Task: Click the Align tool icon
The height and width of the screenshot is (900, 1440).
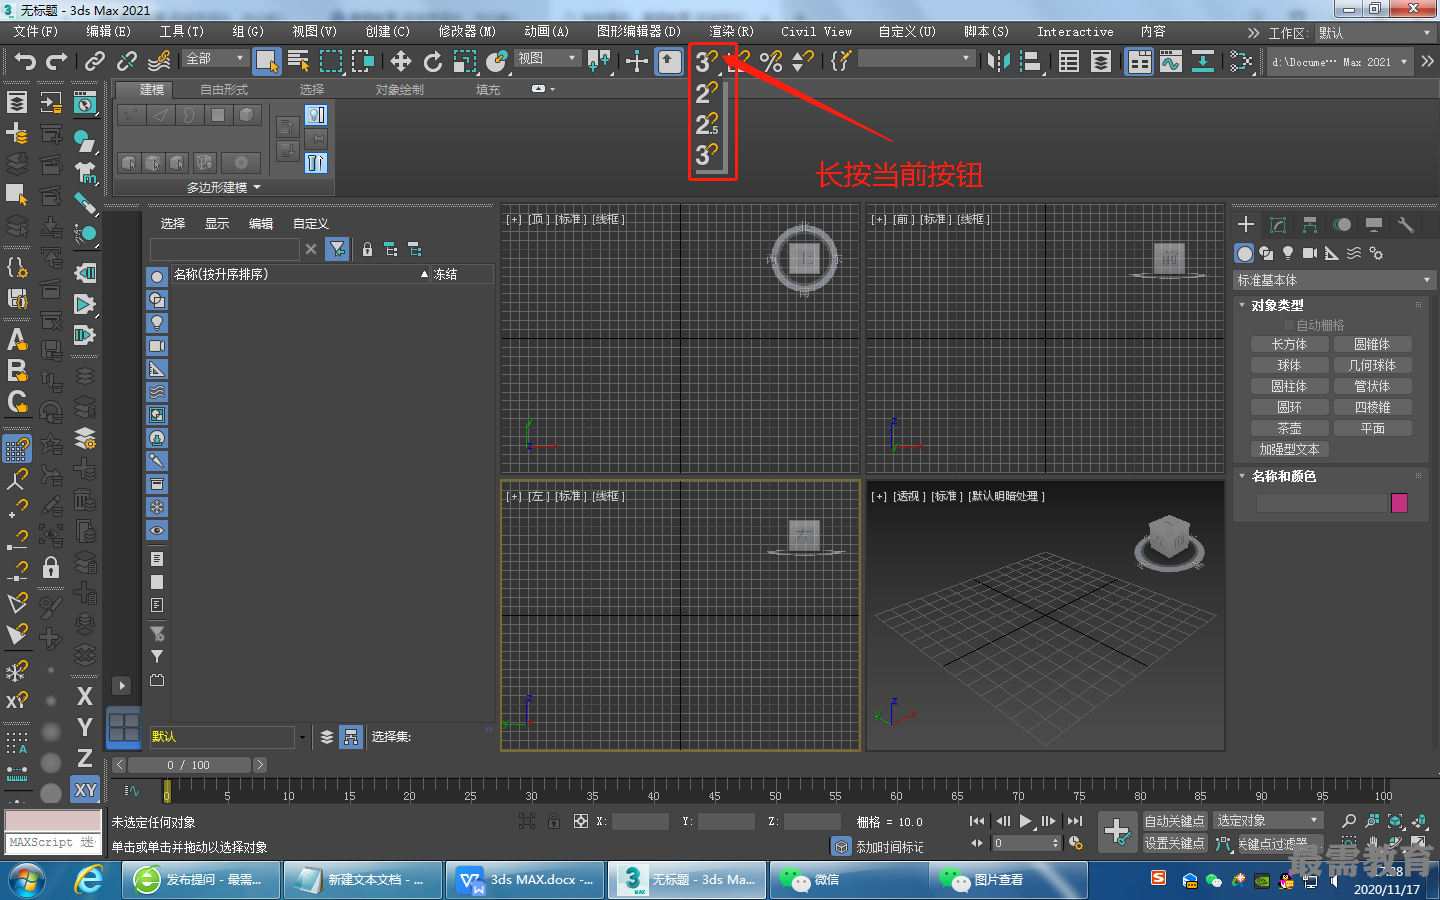Action: 1030,61
